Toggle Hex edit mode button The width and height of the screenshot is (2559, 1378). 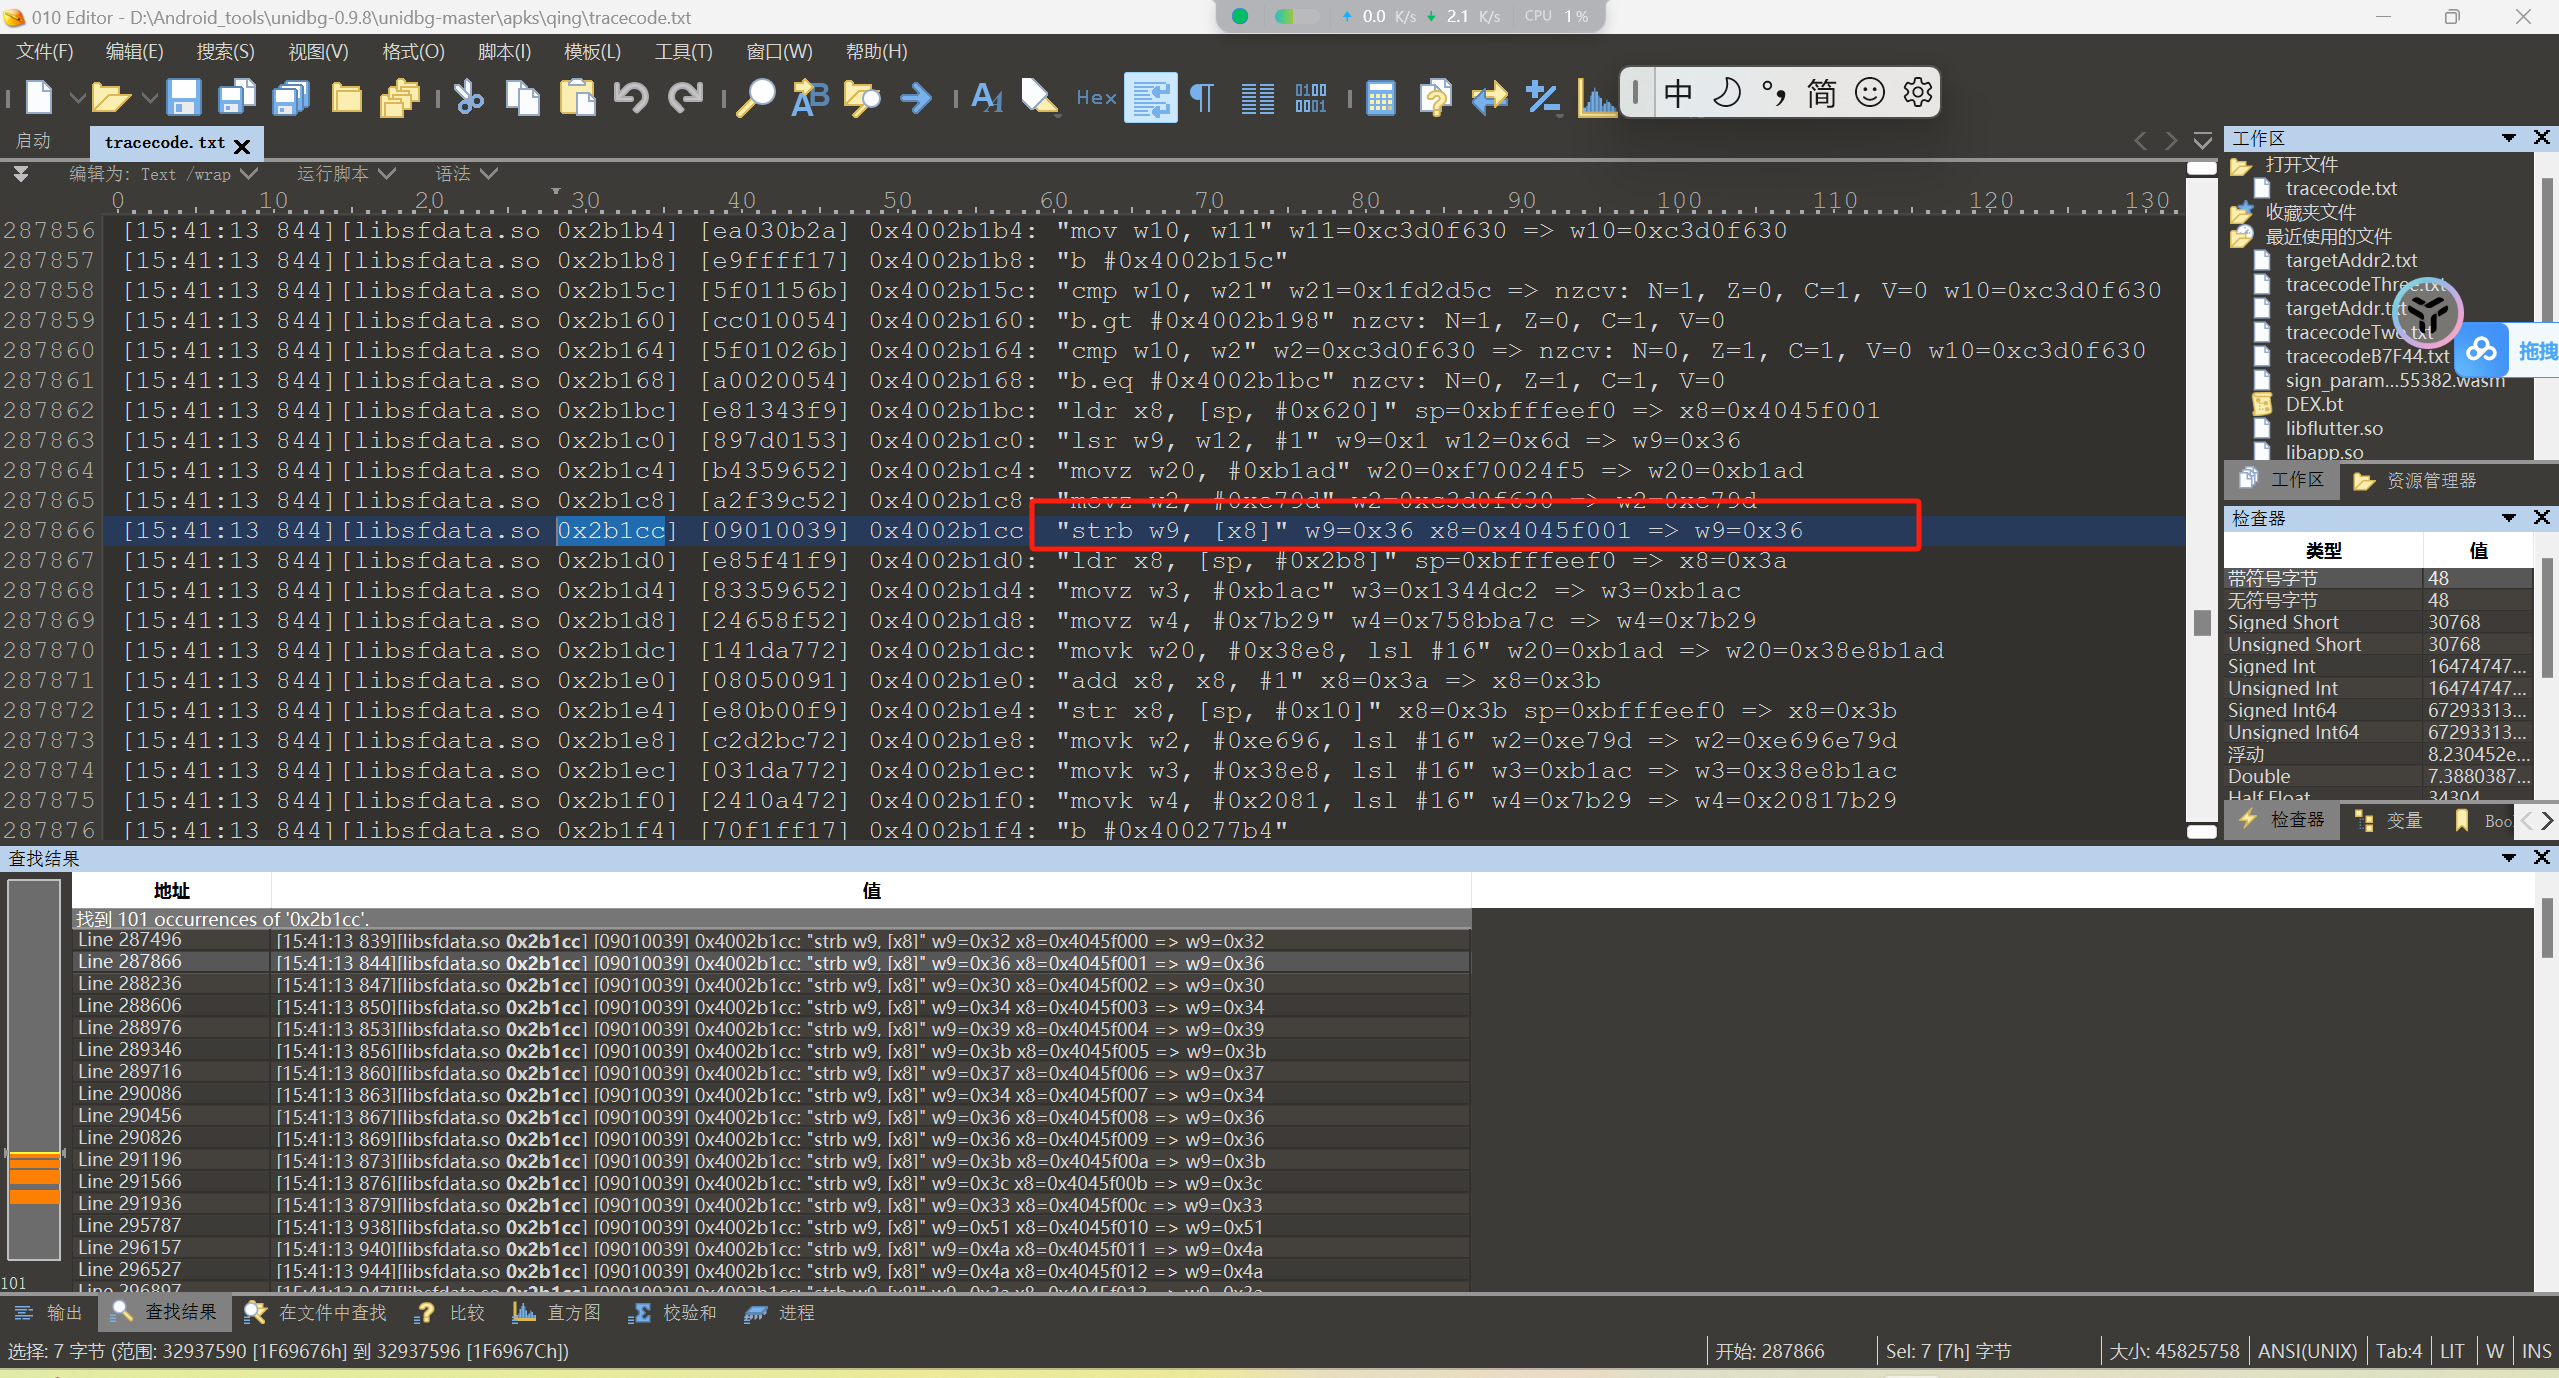1095,97
